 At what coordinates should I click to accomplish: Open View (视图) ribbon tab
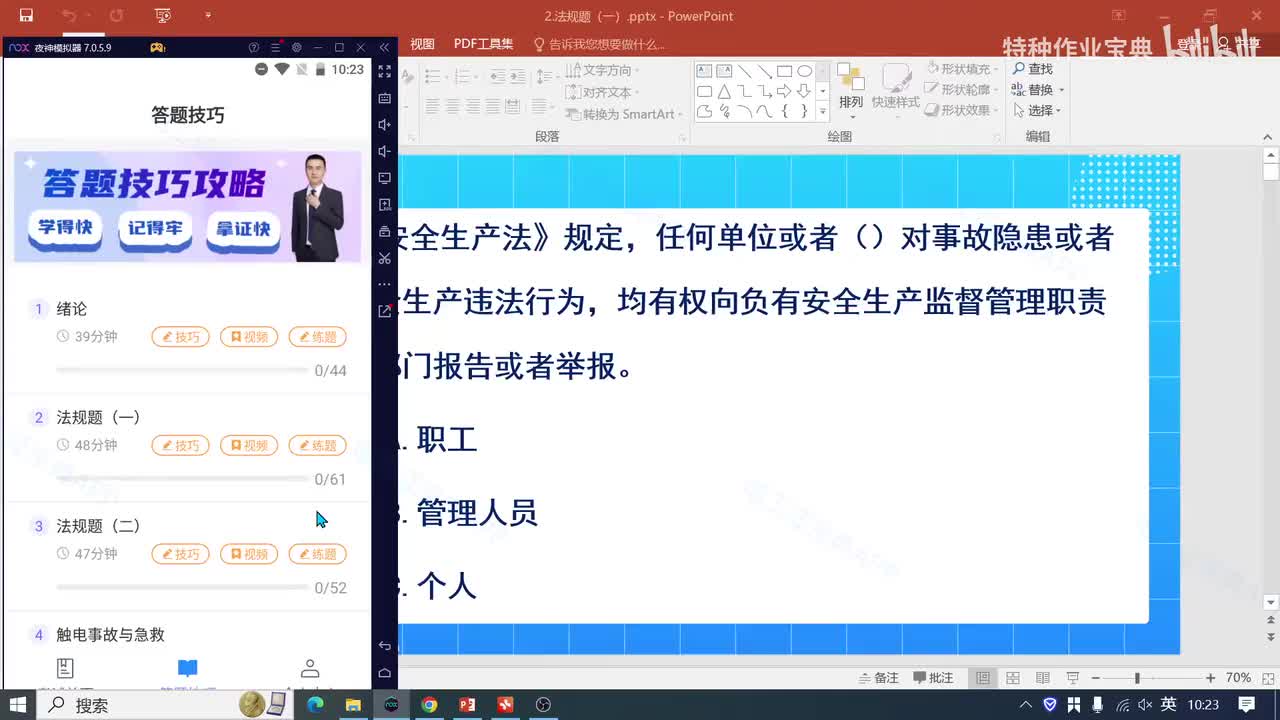point(423,44)
